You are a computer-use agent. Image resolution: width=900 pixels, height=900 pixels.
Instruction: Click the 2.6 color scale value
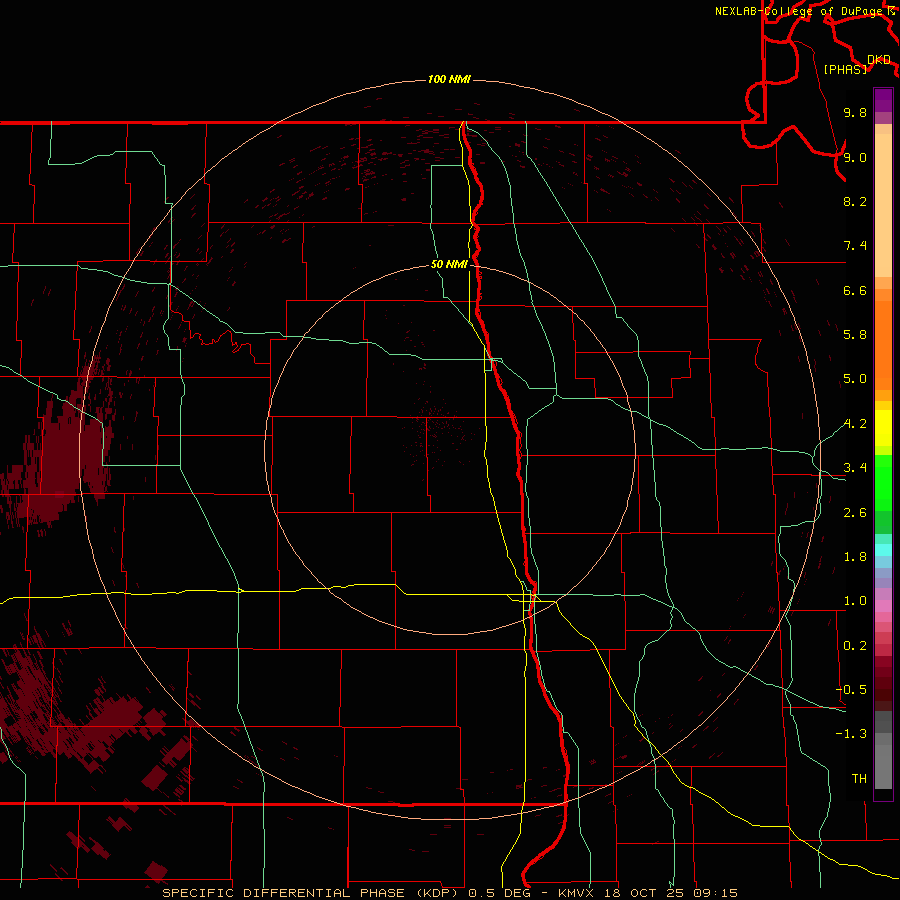coord(855,513)
